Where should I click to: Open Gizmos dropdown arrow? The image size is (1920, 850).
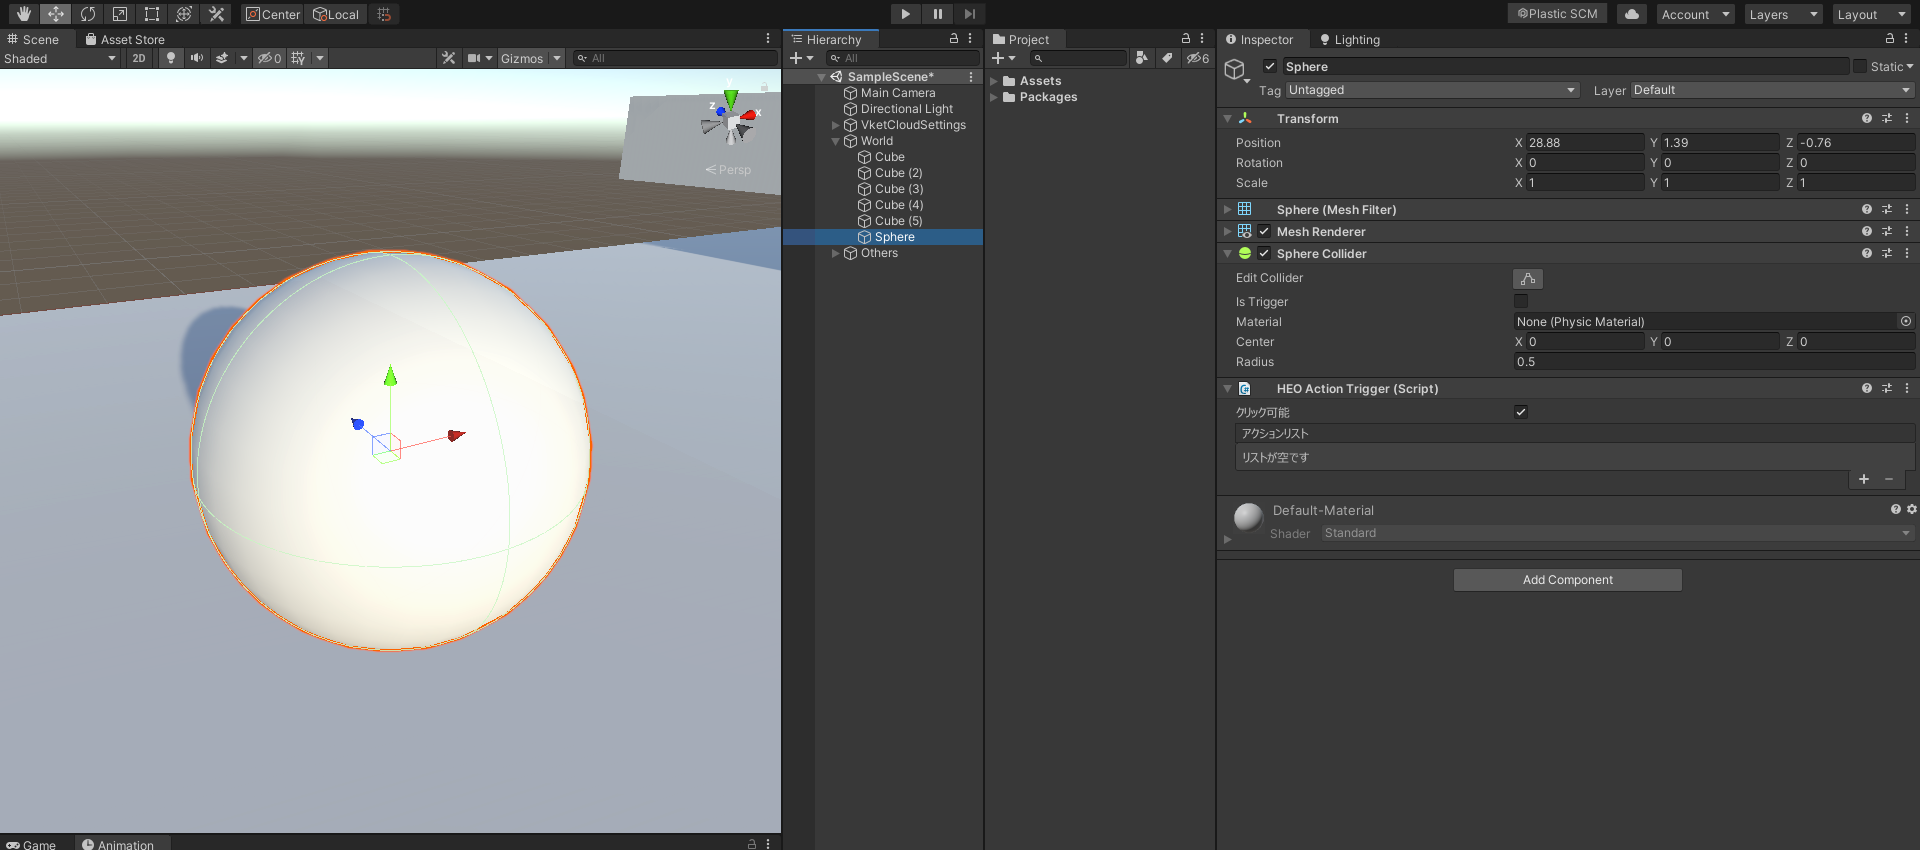point(557,58)
